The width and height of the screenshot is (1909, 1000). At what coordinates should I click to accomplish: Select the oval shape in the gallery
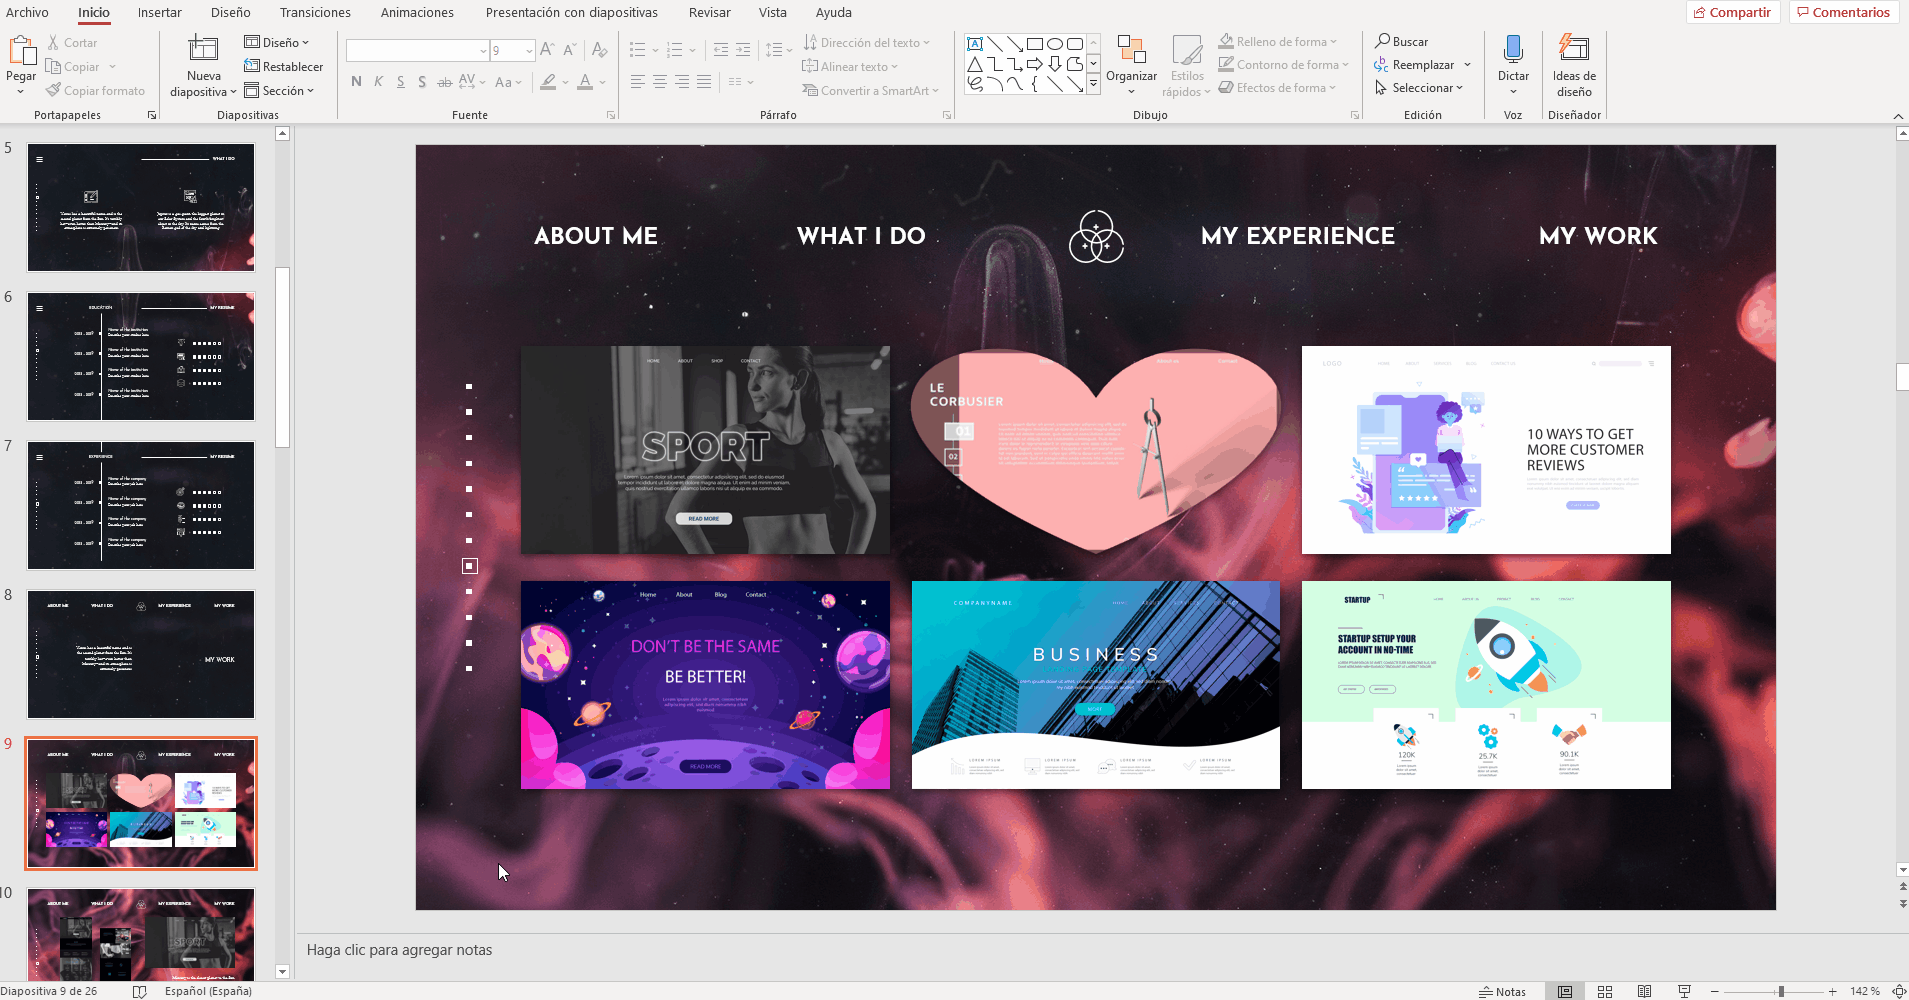pyautogui.click(x=1055, y=44)
